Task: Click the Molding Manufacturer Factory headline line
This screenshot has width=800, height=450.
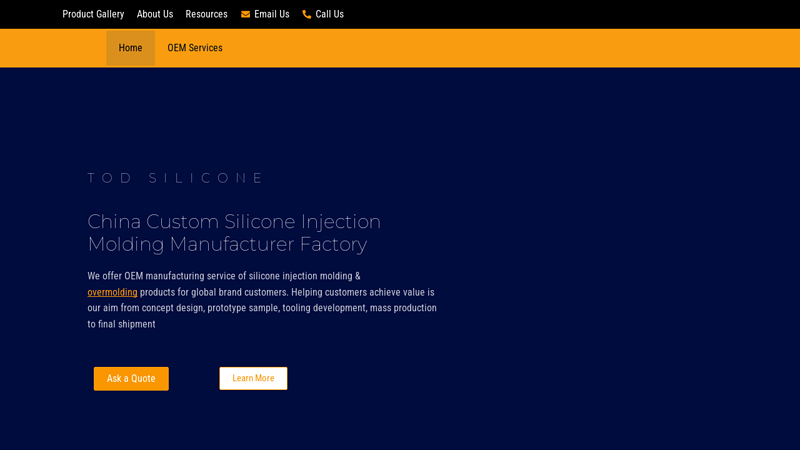Action: coord(227,244)
